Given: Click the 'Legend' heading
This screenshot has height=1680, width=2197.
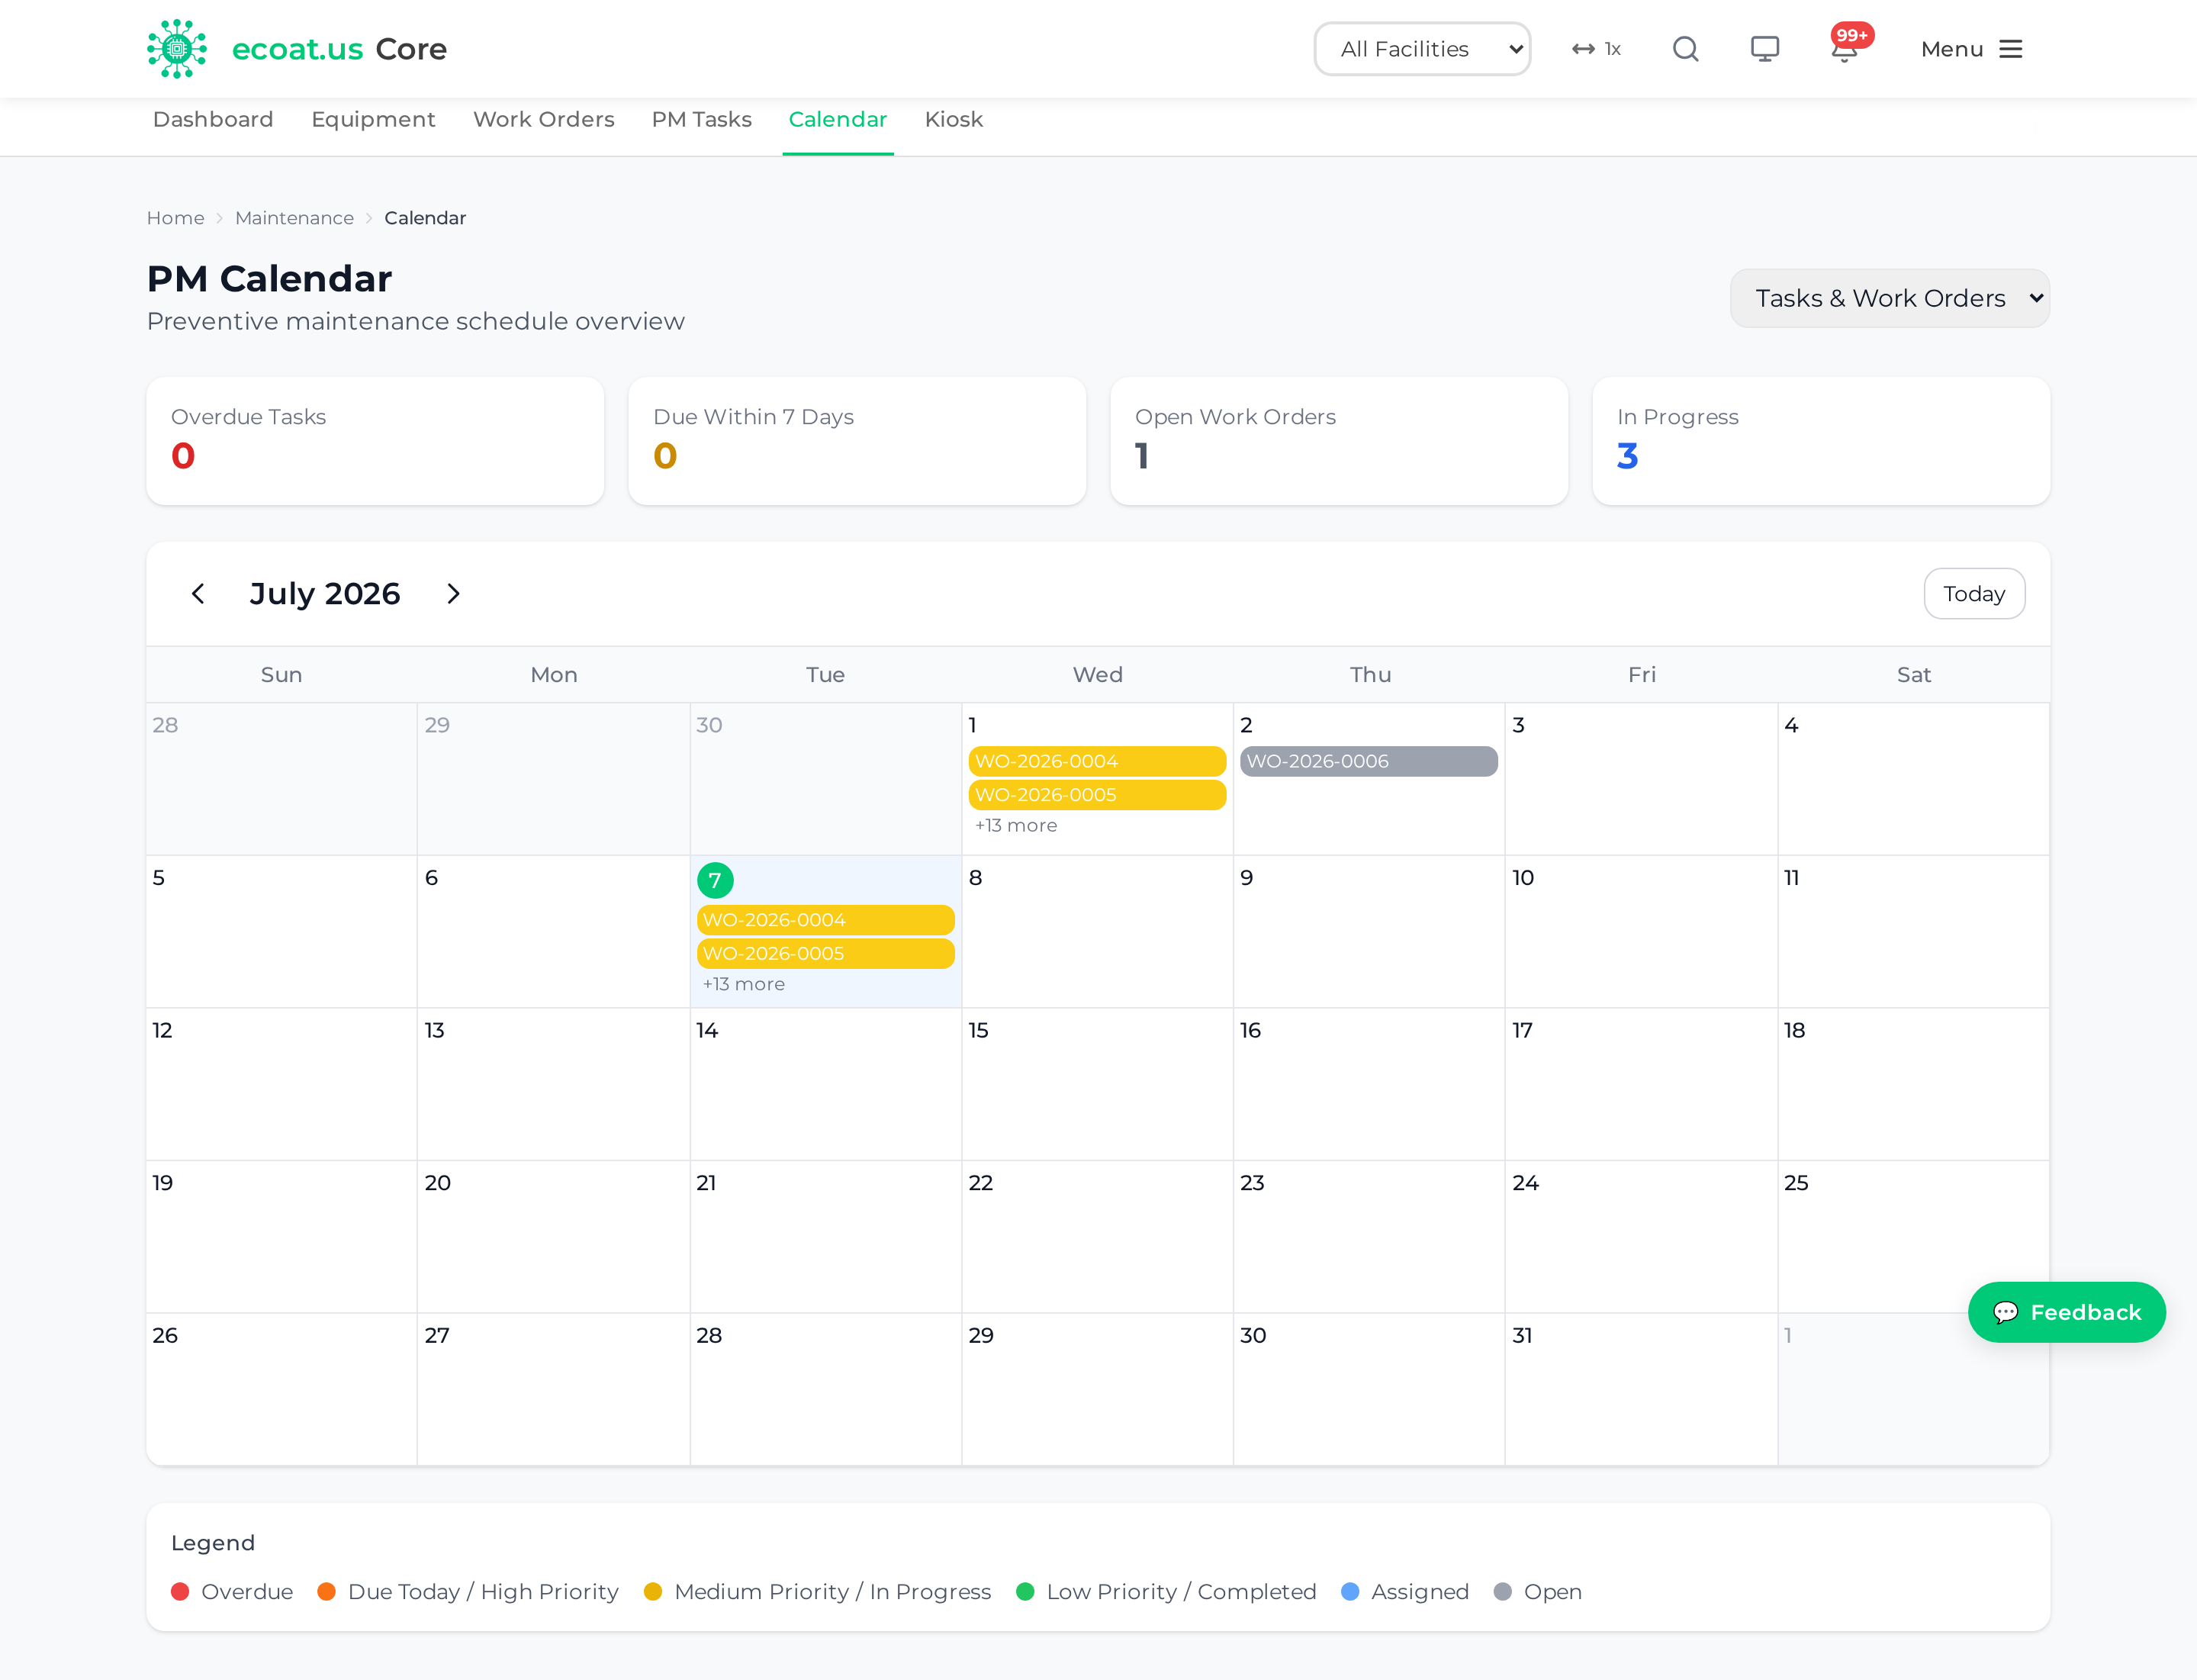Looking at the screenshot, I should pos(213,1543).
